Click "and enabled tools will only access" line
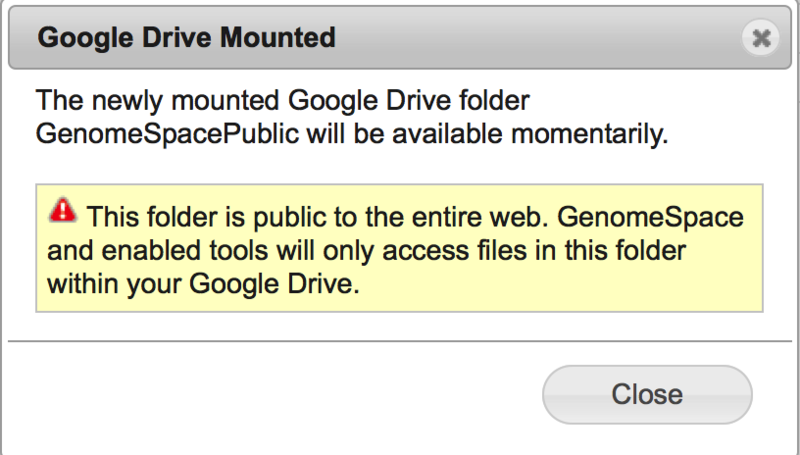Viewport: 800px width, 455px height. (263, 250)
